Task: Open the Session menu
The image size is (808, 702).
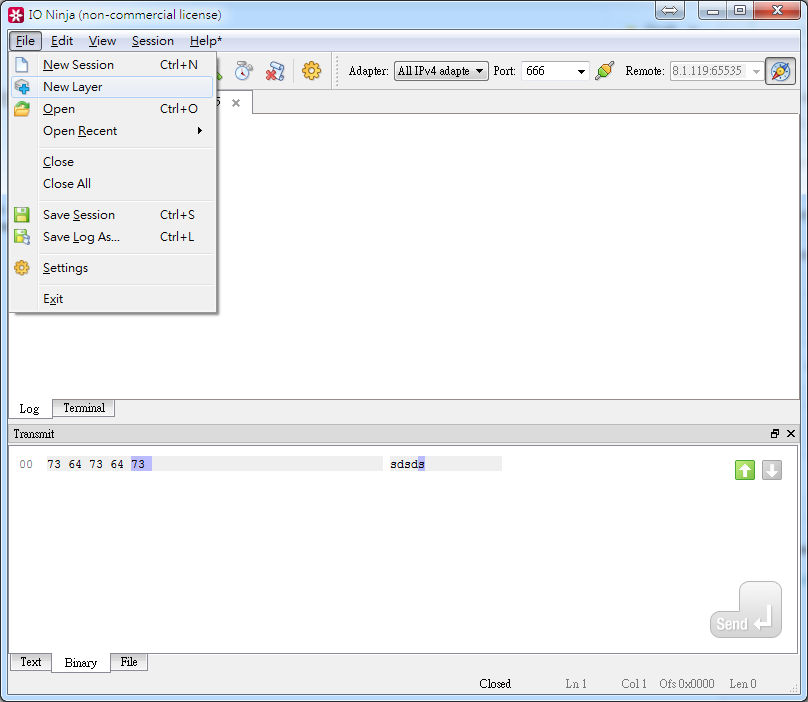Action: (x=153, y=41)
